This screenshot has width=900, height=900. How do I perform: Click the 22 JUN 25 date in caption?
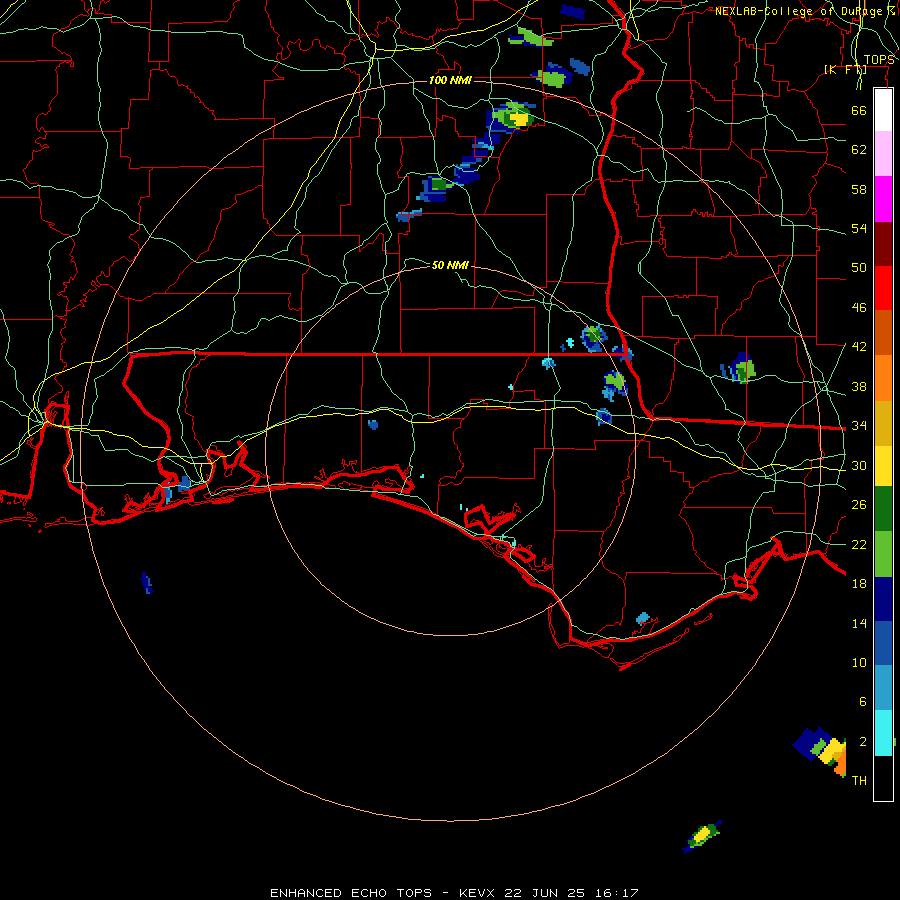coord(544,893)
